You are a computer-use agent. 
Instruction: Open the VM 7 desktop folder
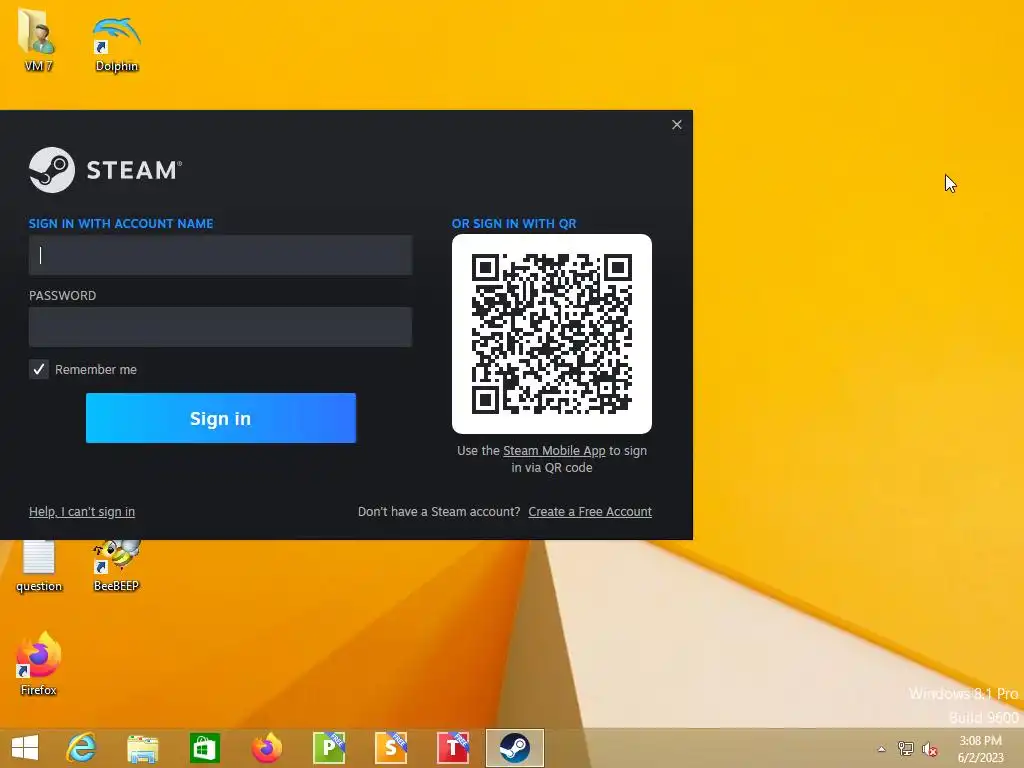tap(38, 40)
